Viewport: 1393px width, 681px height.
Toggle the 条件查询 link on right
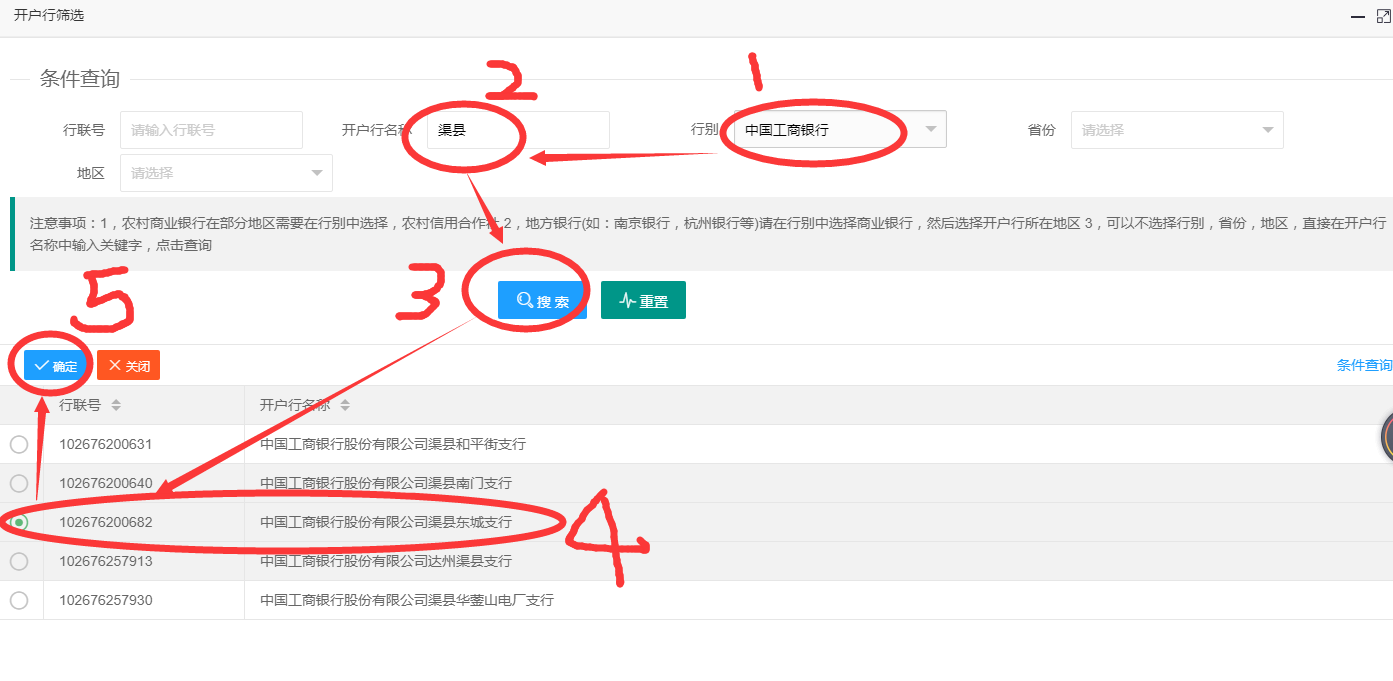coord(1364,366)
